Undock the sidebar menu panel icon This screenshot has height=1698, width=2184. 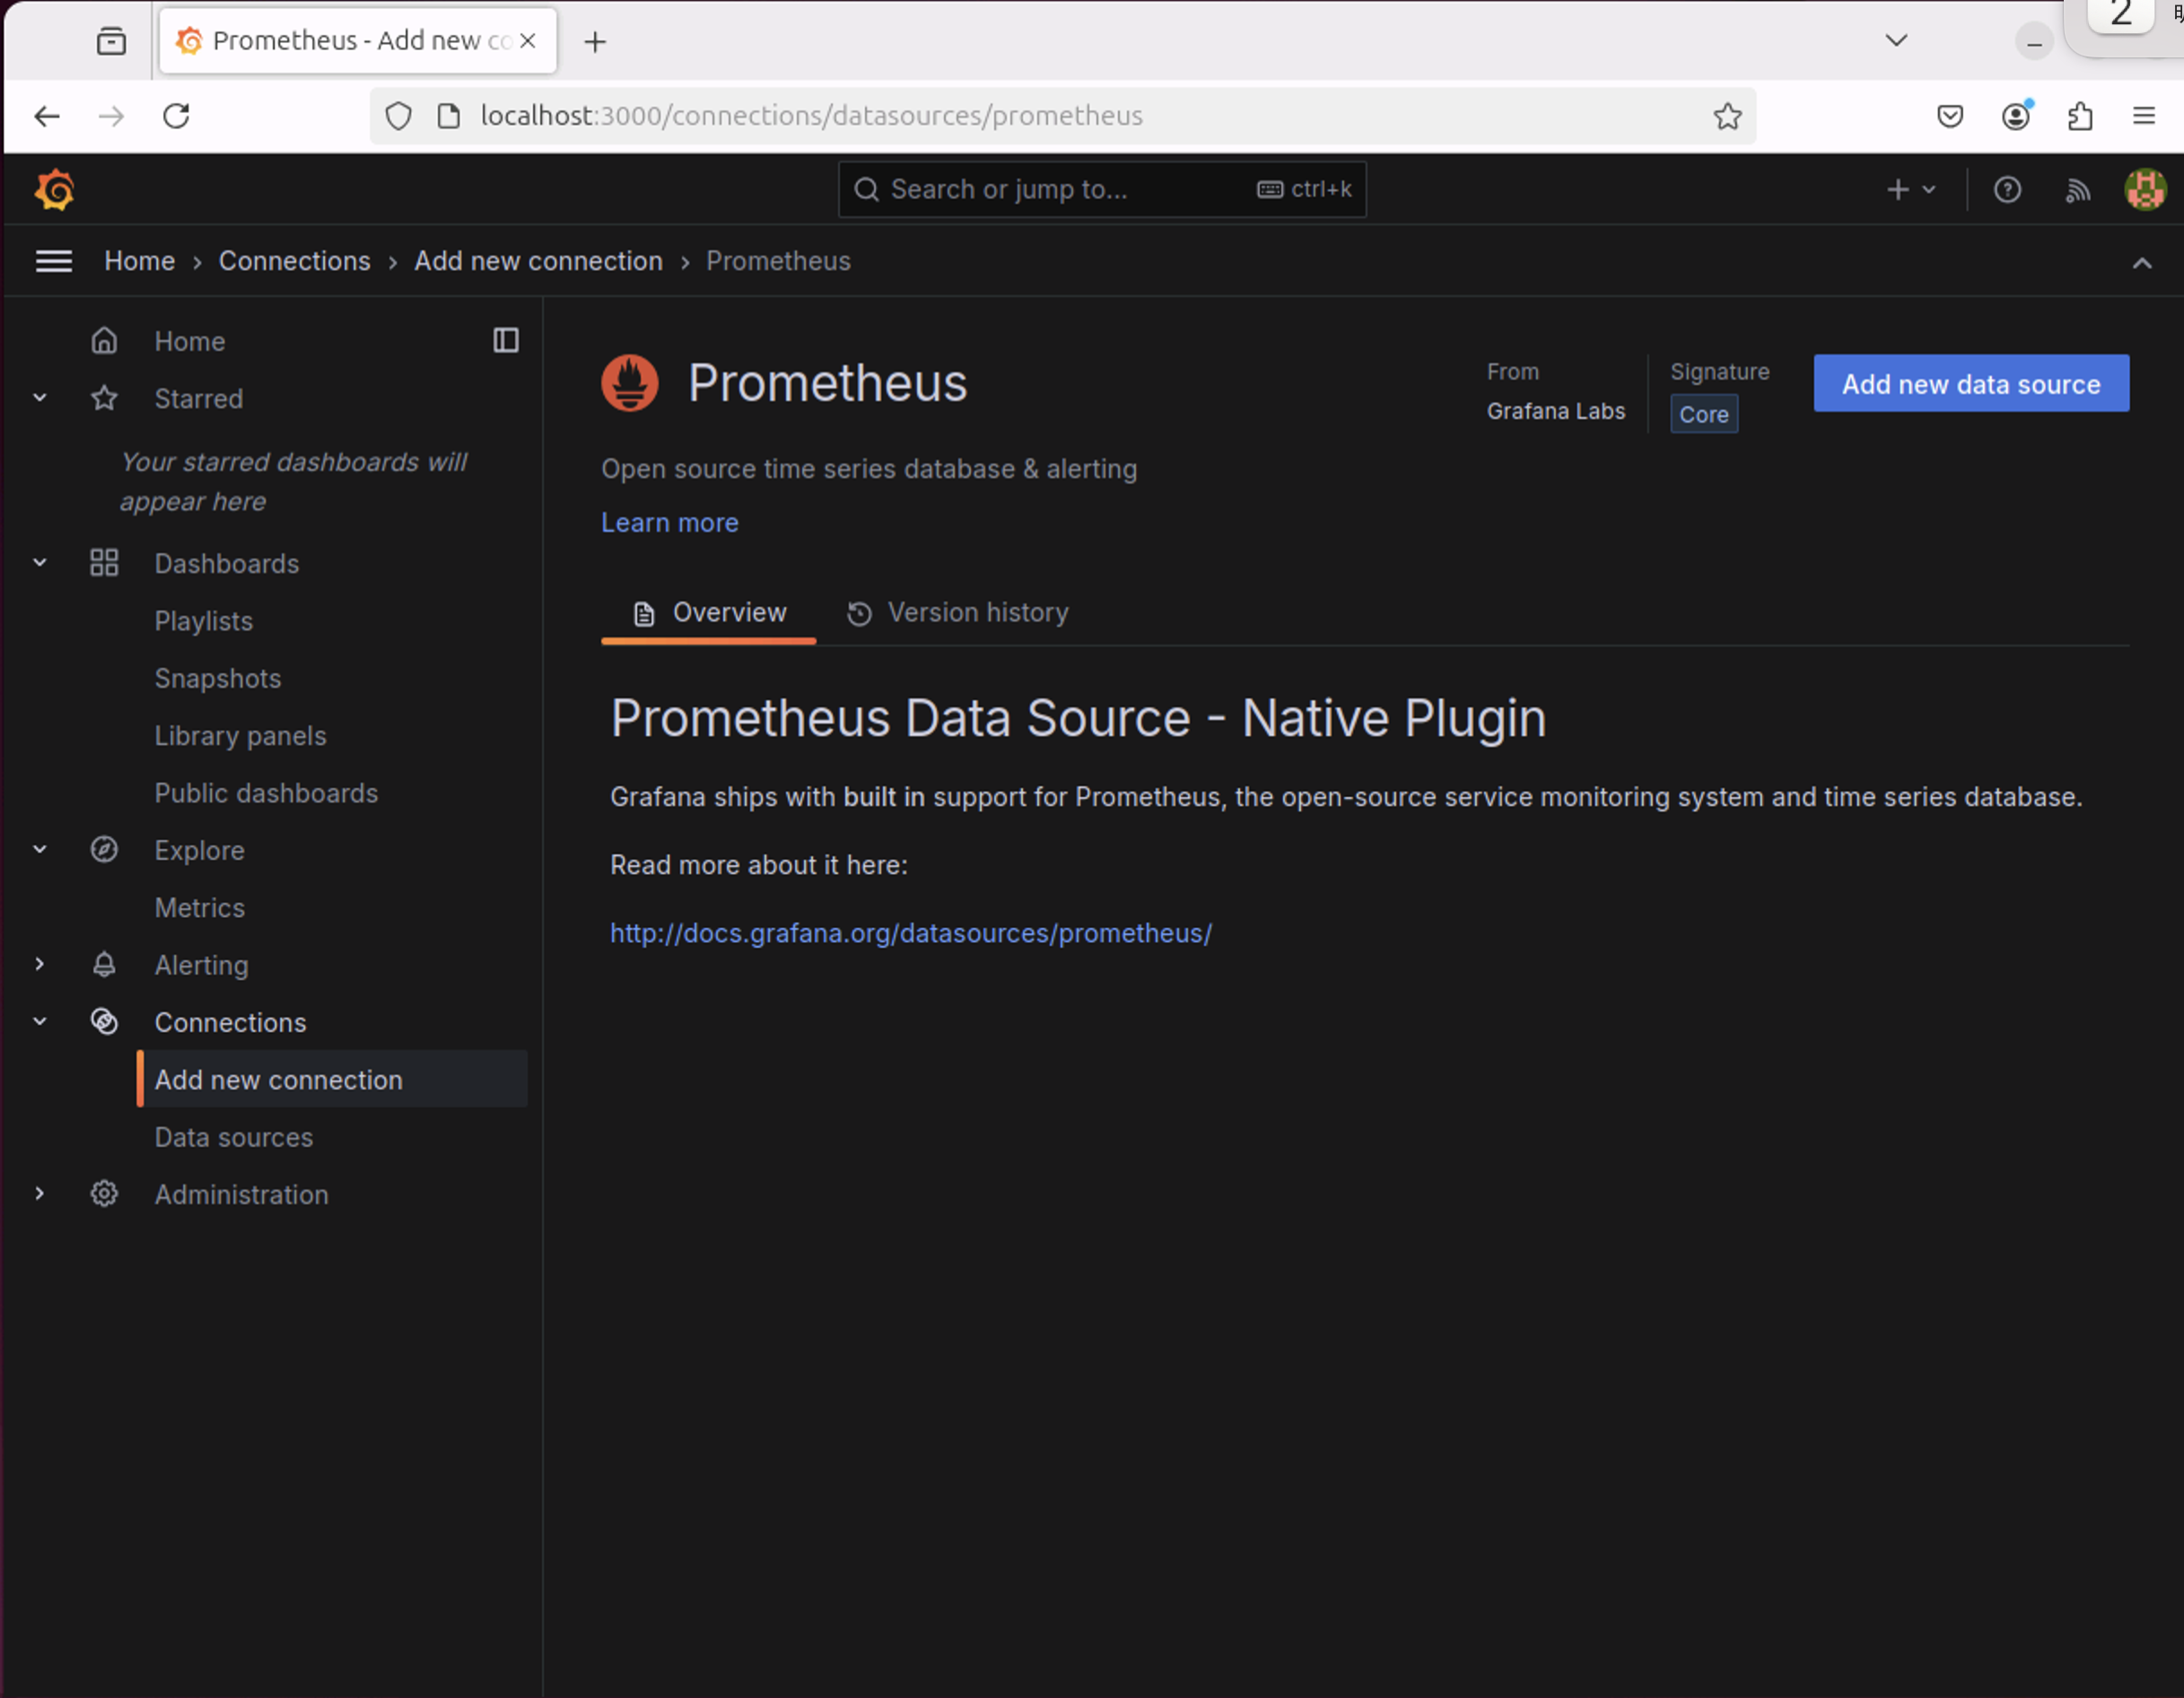(x=506, y=341)
